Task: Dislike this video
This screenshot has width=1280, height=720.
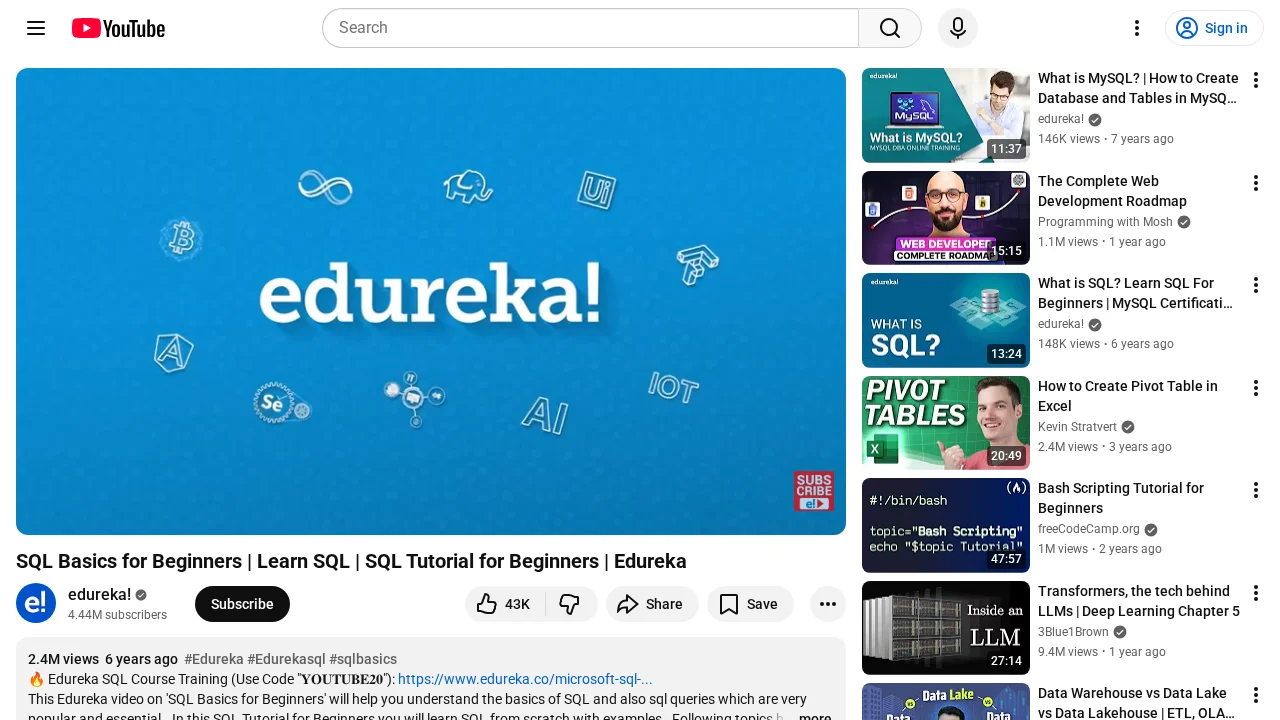Action: click(x=571, y=604)
